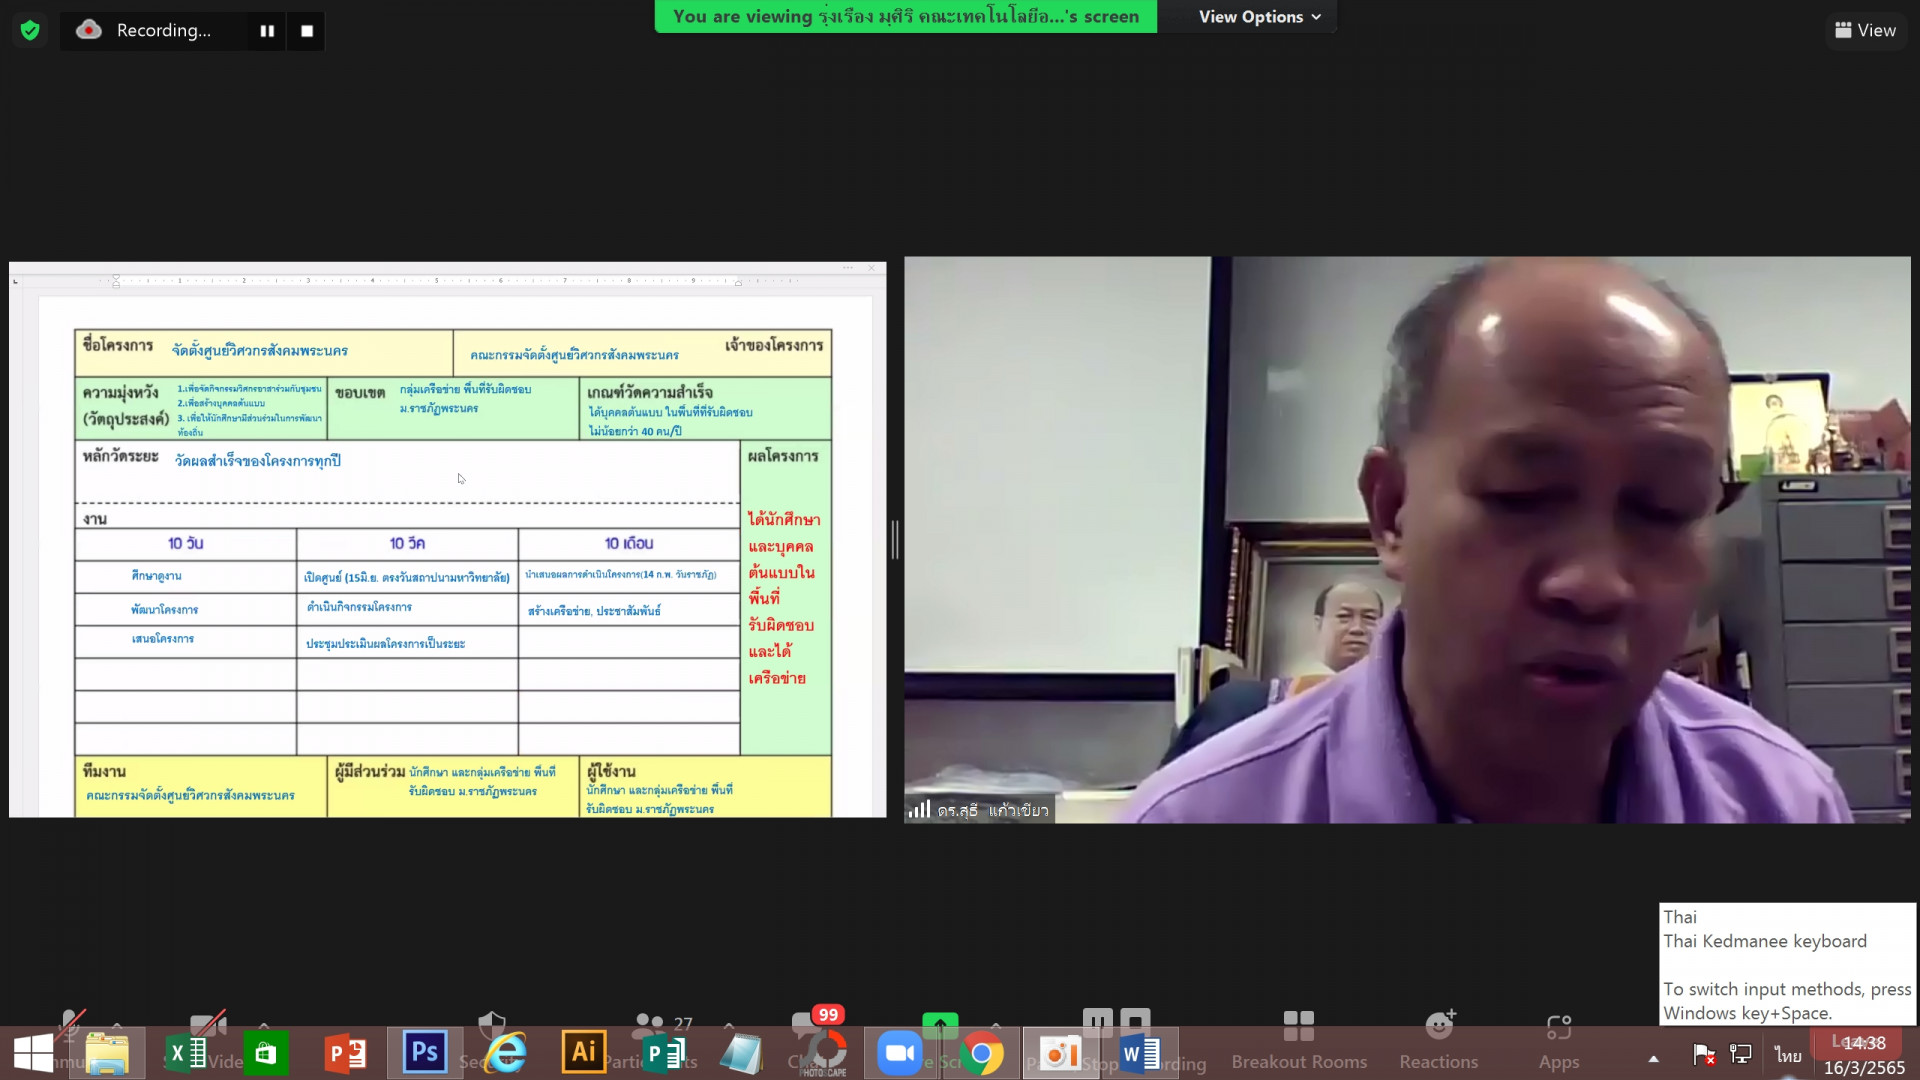Open Microsoft Store from the taskbar
This screenshot has height=1080, width=1920.
coord(265,1053)
